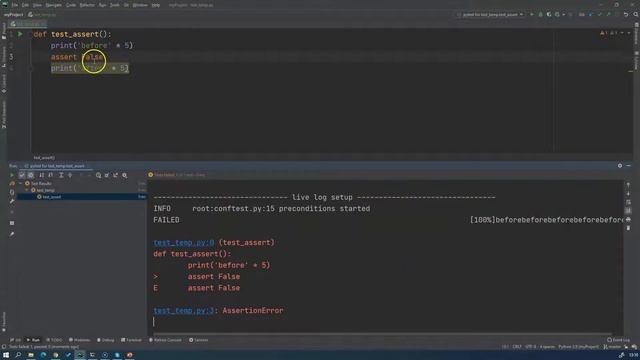Open Event Log in the status bar
640x360 pixels.
click(x=618, y=340)
